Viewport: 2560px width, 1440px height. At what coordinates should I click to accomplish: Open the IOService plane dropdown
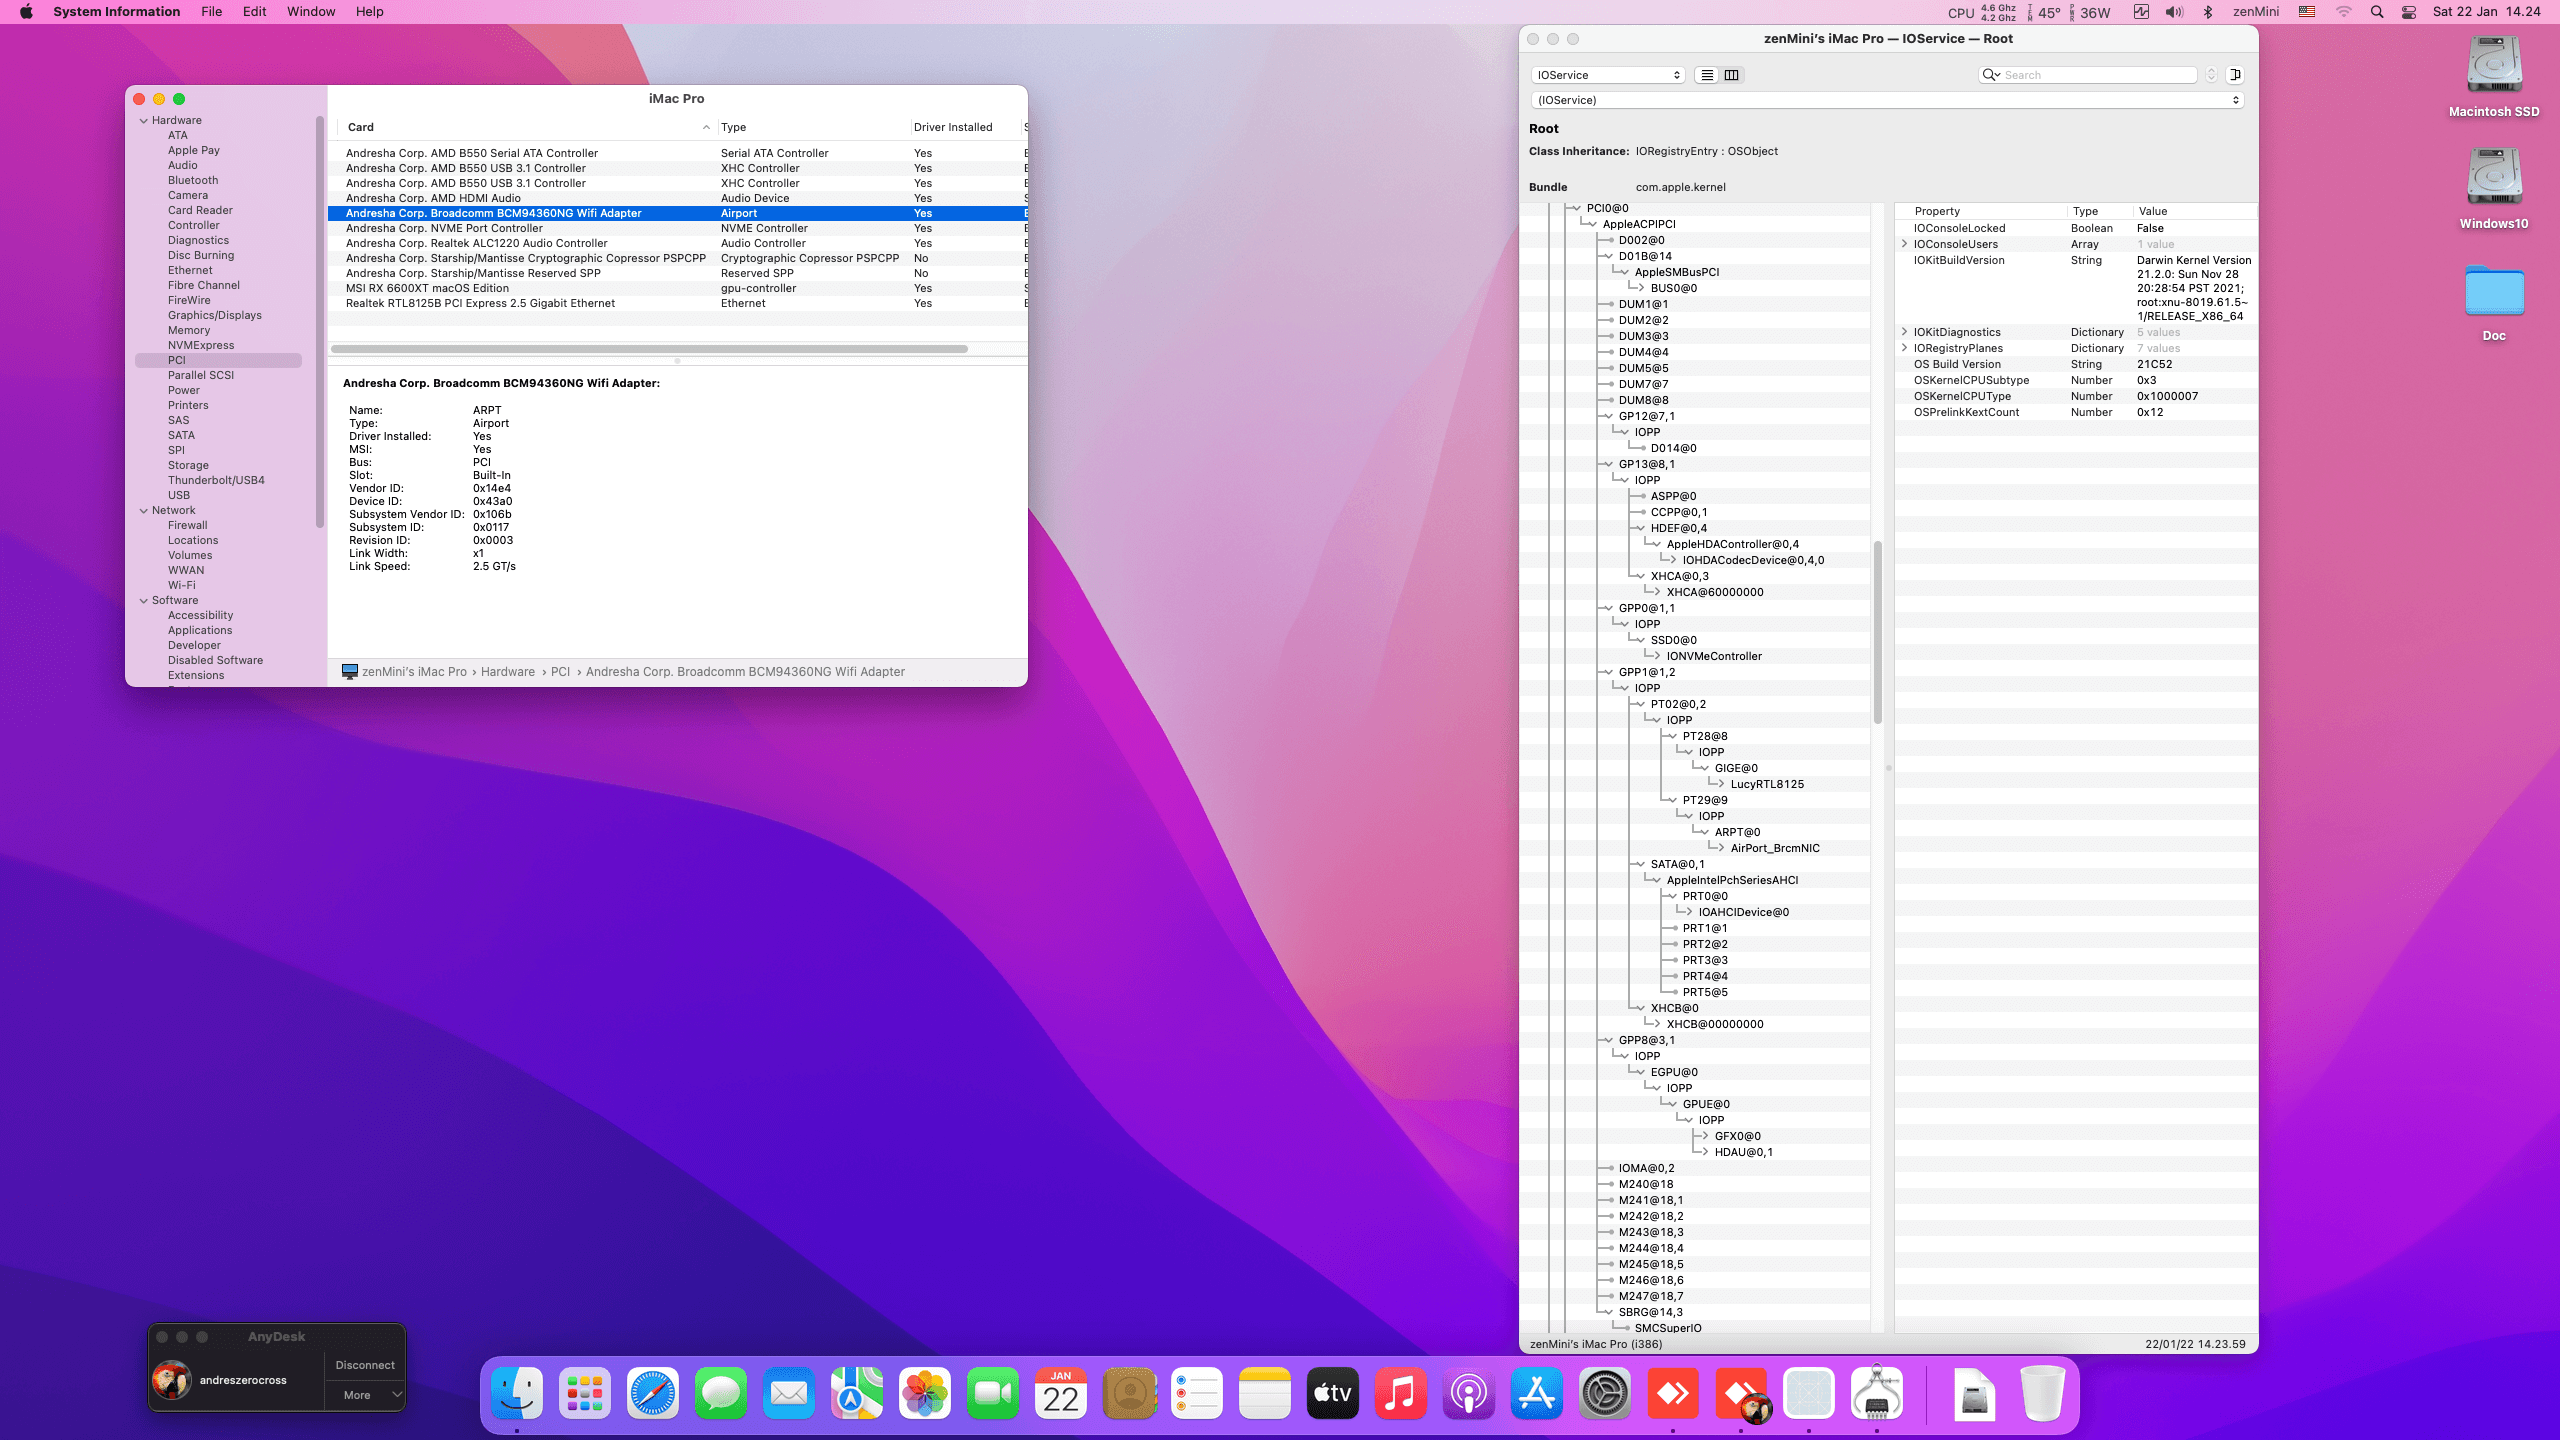pyautogui.click(x=1608, y=75)
